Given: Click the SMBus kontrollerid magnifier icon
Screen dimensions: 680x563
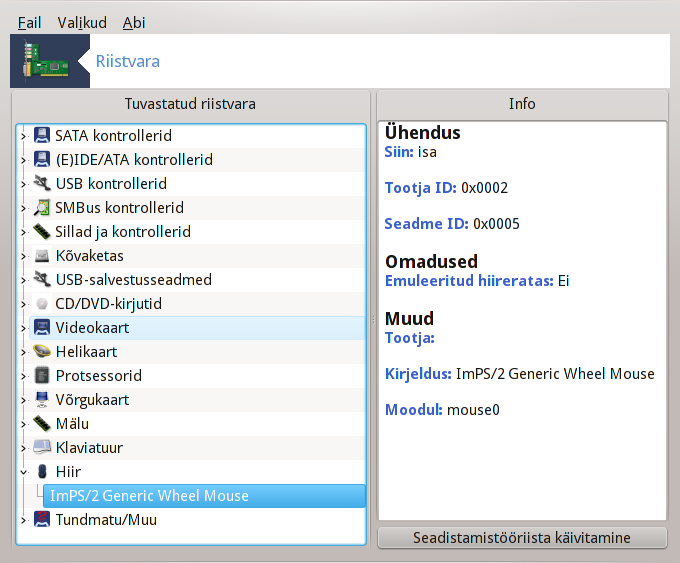Looking at the screenshot, I should pyautogui.click(x=42, y=207).
